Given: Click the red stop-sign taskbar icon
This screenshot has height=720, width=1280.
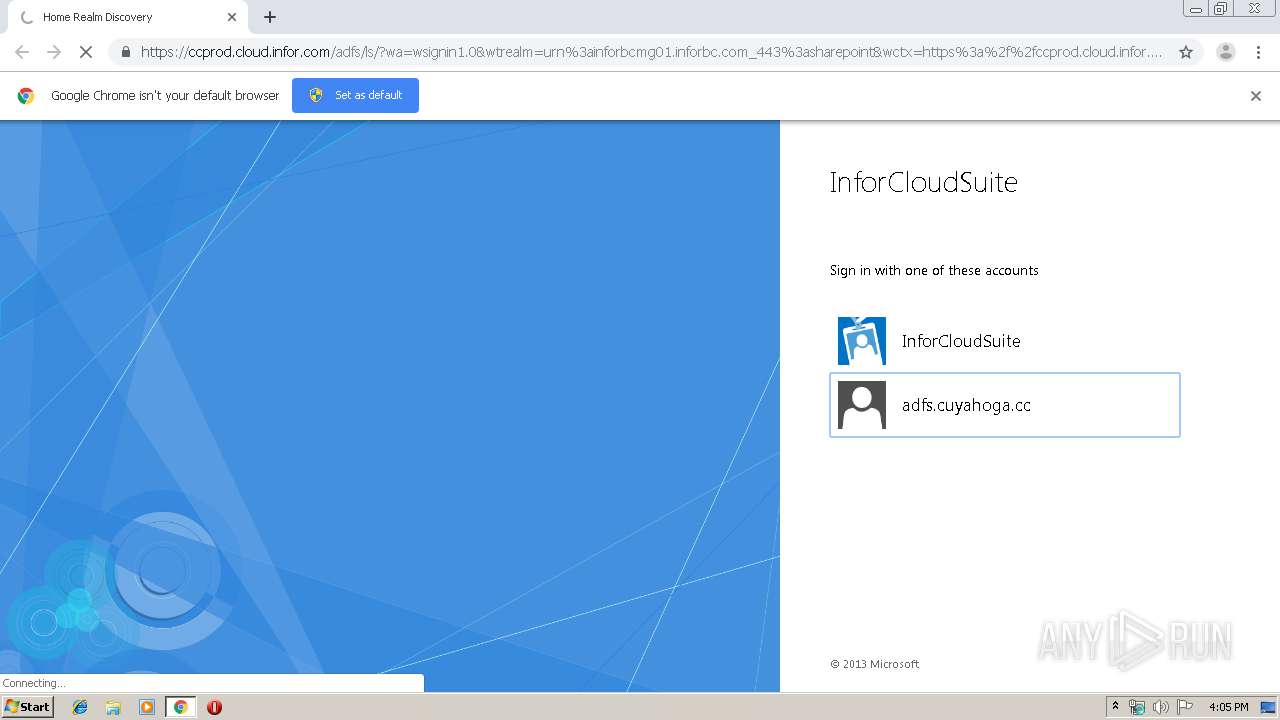Looking at the screenshot, I should (x=214, y=707).
